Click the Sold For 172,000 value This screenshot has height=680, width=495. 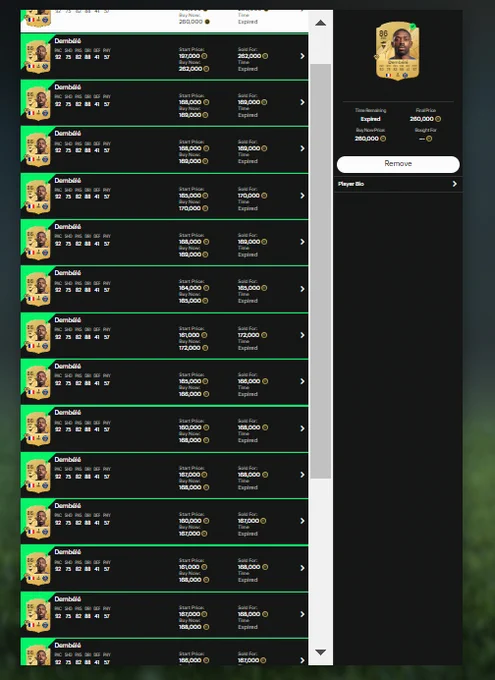[249, 335]
